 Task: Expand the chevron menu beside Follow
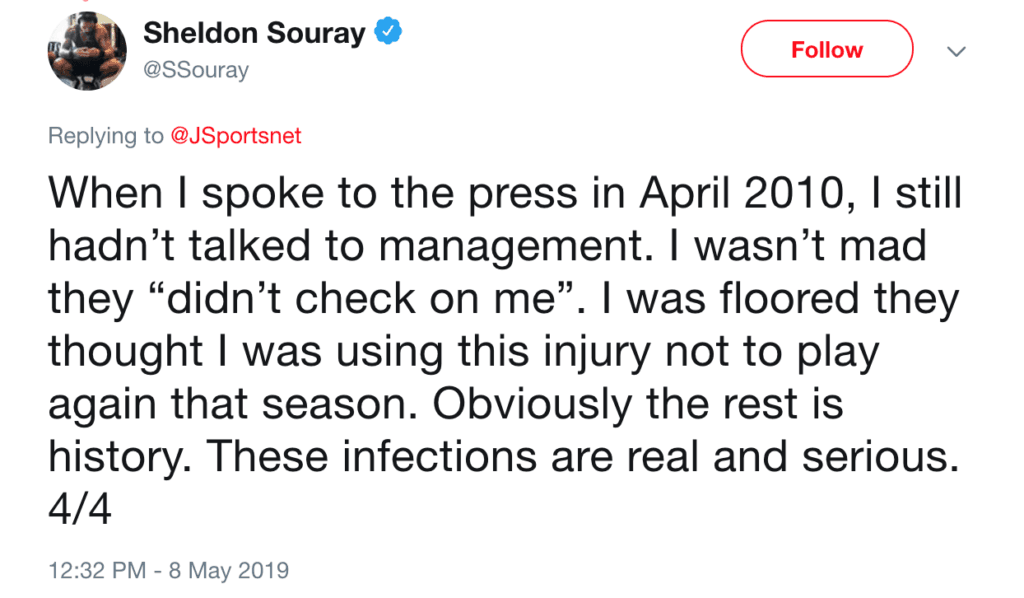click(x=956, y=51)
